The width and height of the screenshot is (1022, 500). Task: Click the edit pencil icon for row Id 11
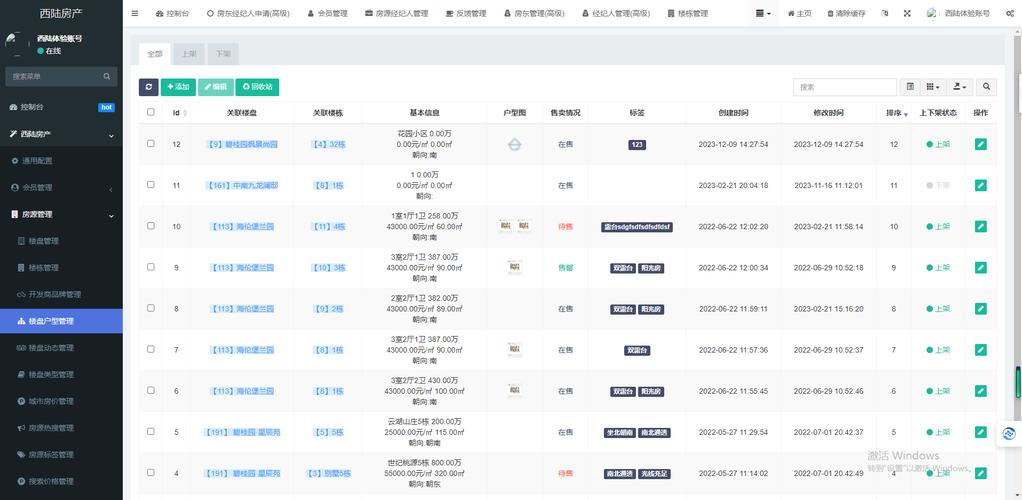pyautogui.click(x=980, y=185)
